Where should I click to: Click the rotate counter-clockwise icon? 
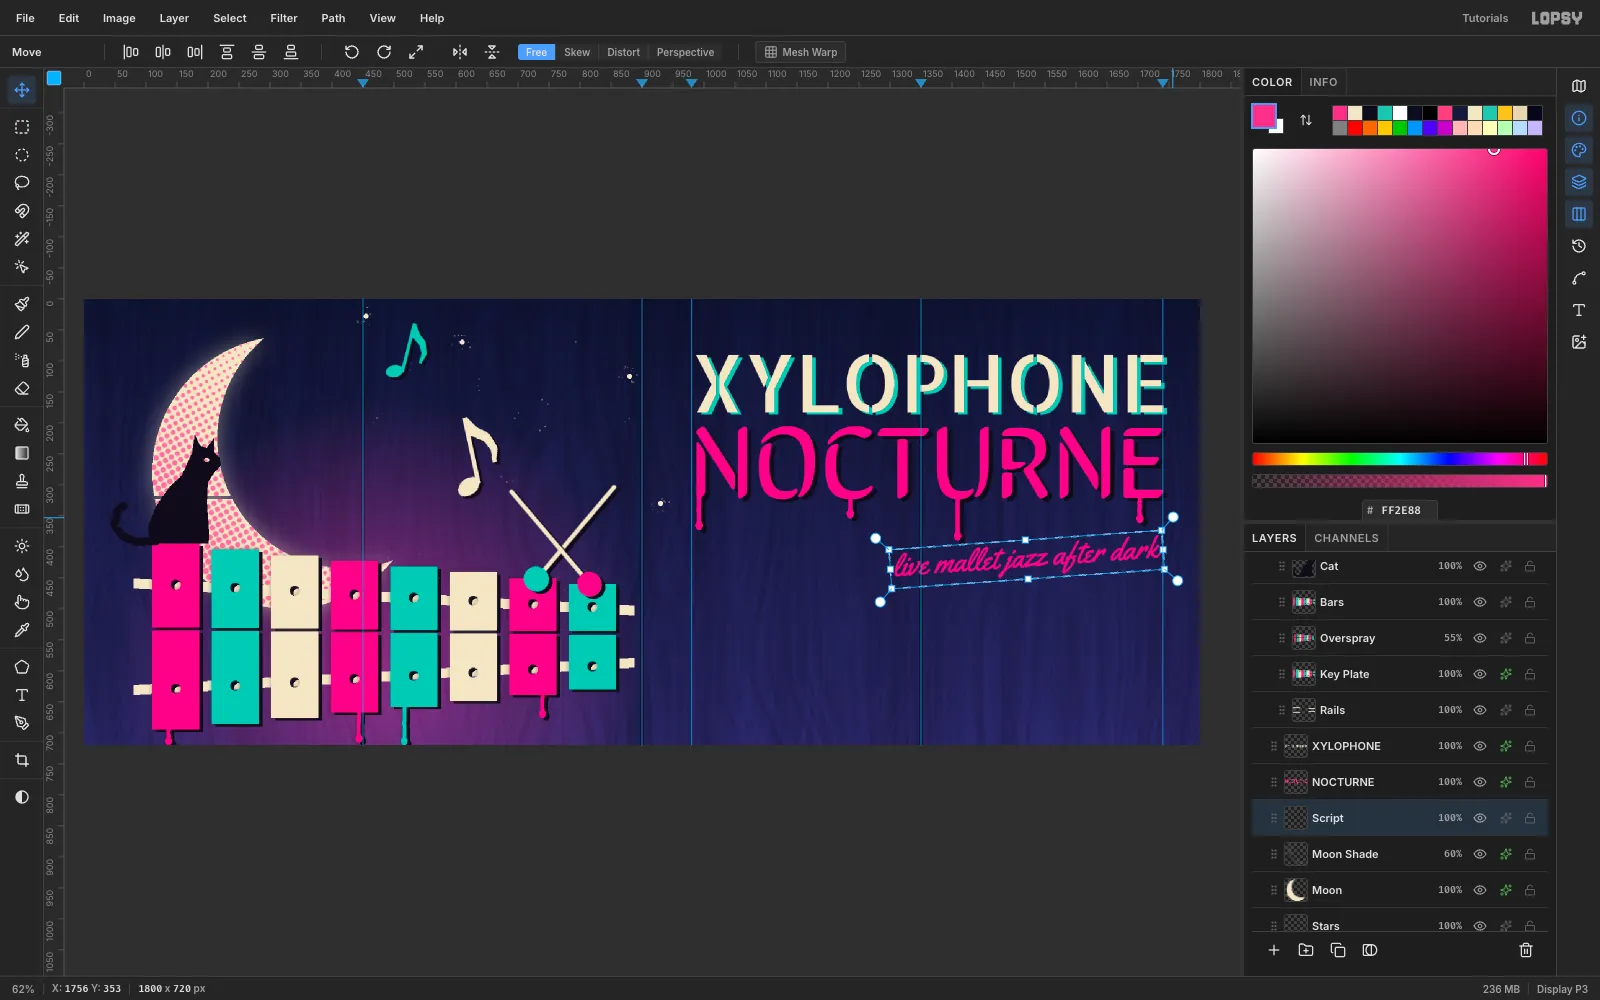[x=352, y=52]
